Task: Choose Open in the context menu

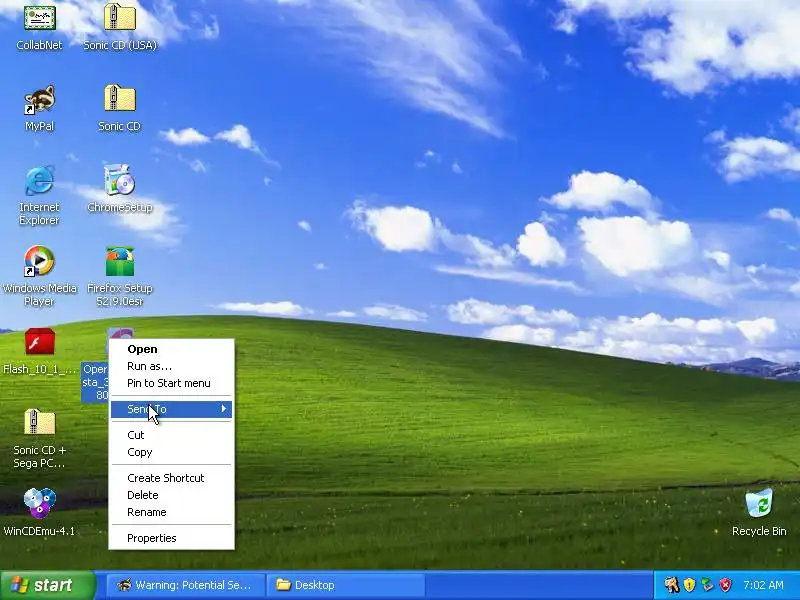Action: [x=171, y=349]
